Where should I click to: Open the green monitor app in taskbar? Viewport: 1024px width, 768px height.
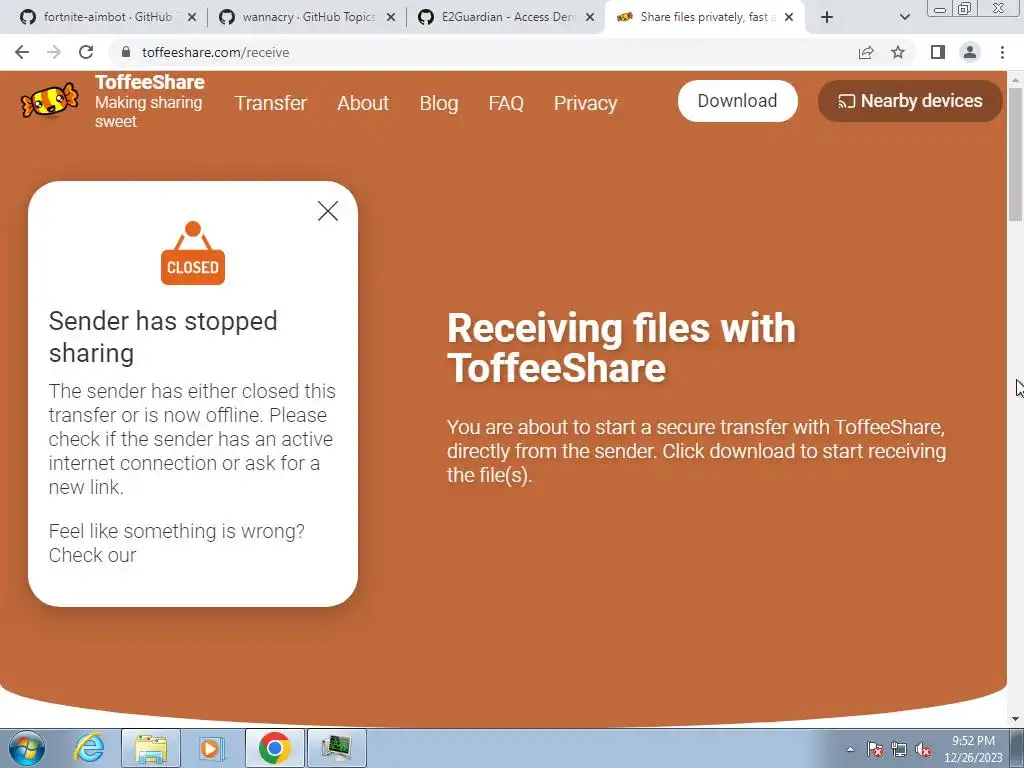(x=336, y=748)
